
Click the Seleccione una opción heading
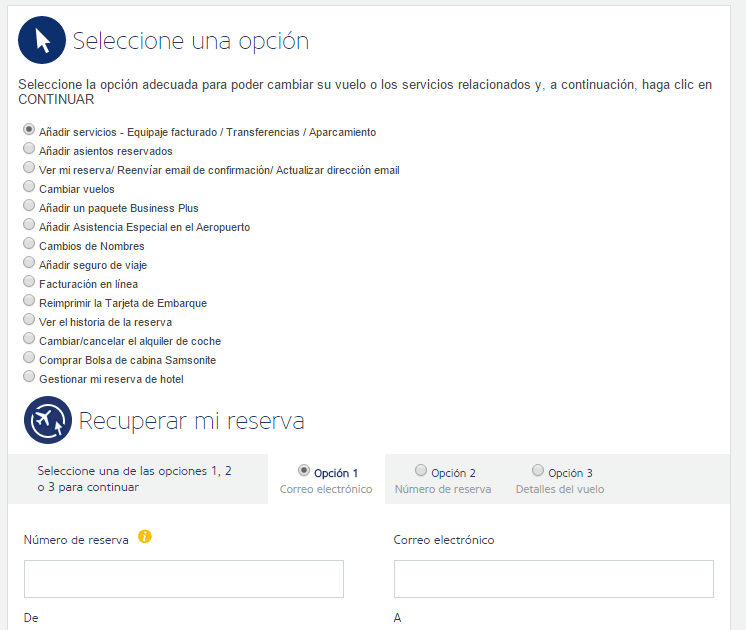[x=191, y=41]
